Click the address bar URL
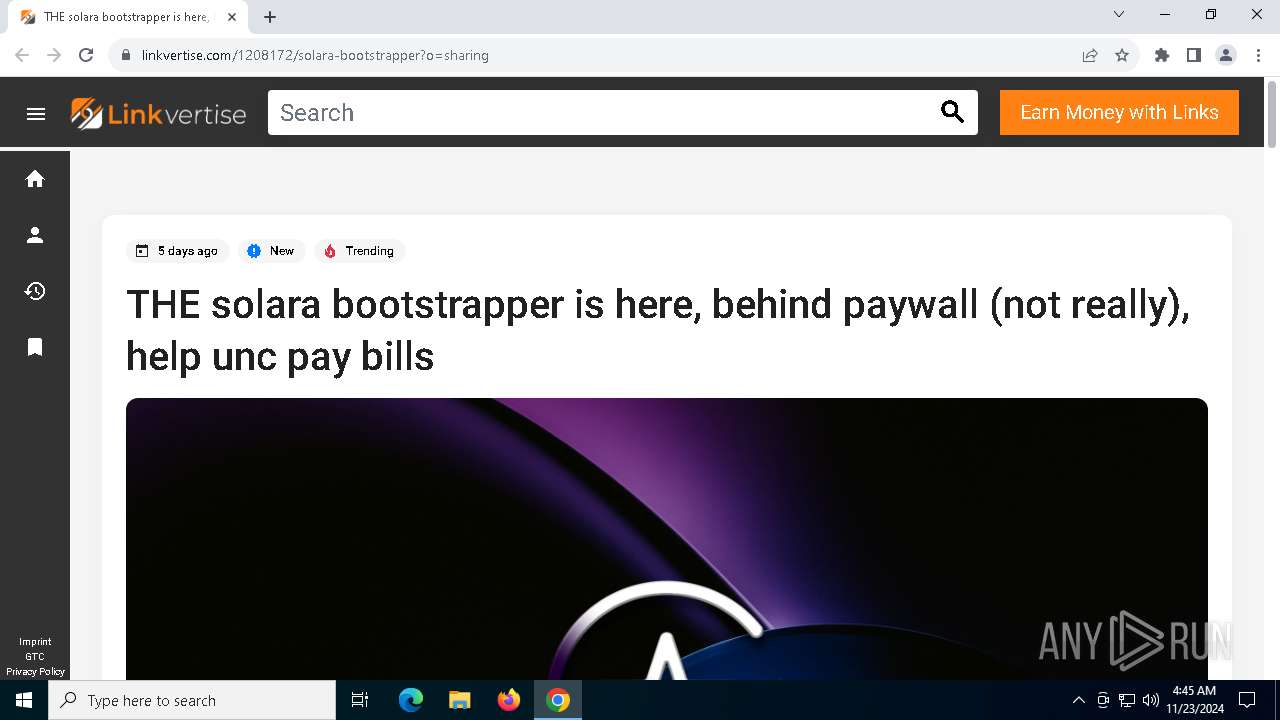This screenshot has width=1280, height=720. click(315, 55)
